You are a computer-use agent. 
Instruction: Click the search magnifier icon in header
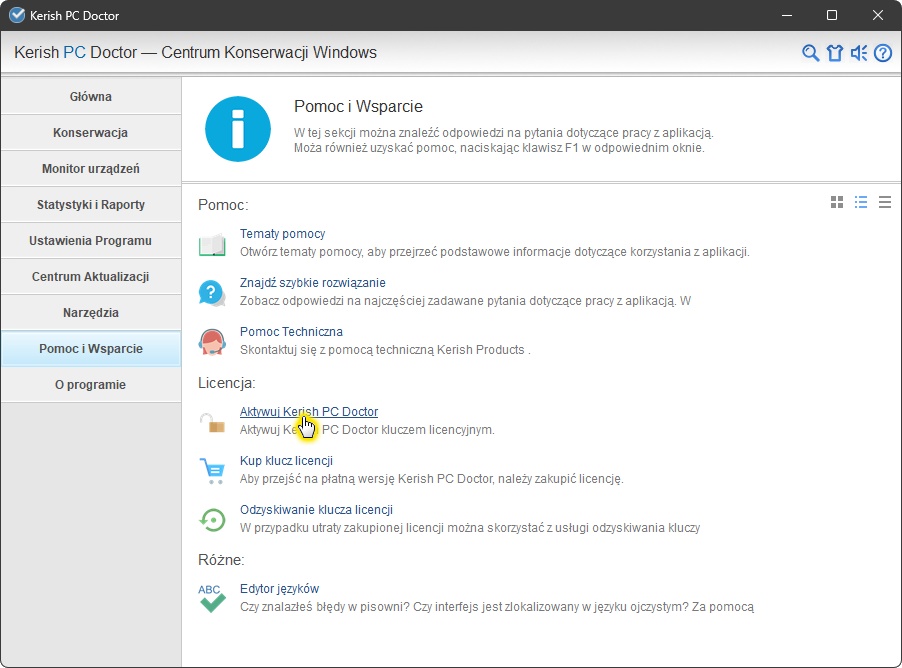(x=811, y=53)
